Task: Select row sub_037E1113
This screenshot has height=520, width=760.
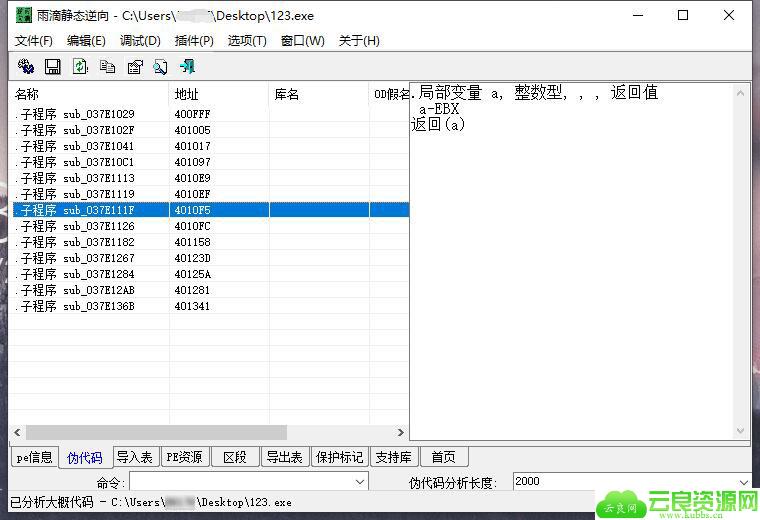Action: click(209, 178)
